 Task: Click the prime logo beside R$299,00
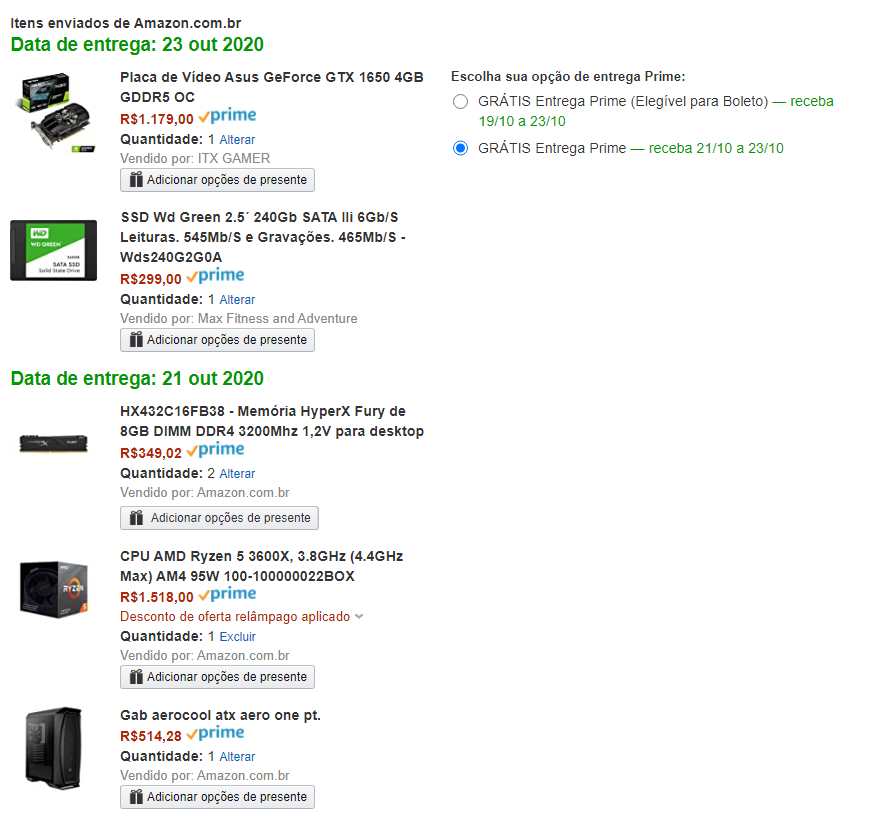pyautogui.click(x=215, y=276)
